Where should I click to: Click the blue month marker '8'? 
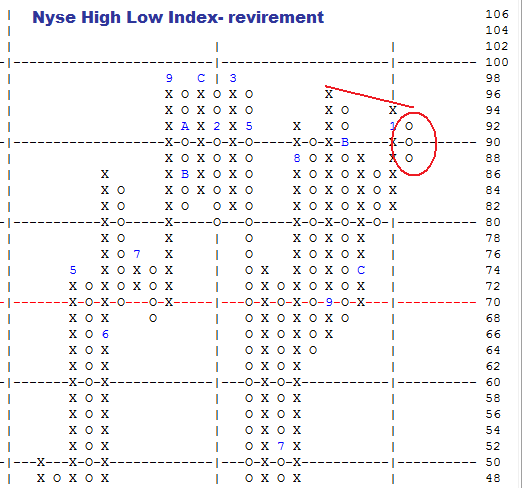(x=297, y=158)
